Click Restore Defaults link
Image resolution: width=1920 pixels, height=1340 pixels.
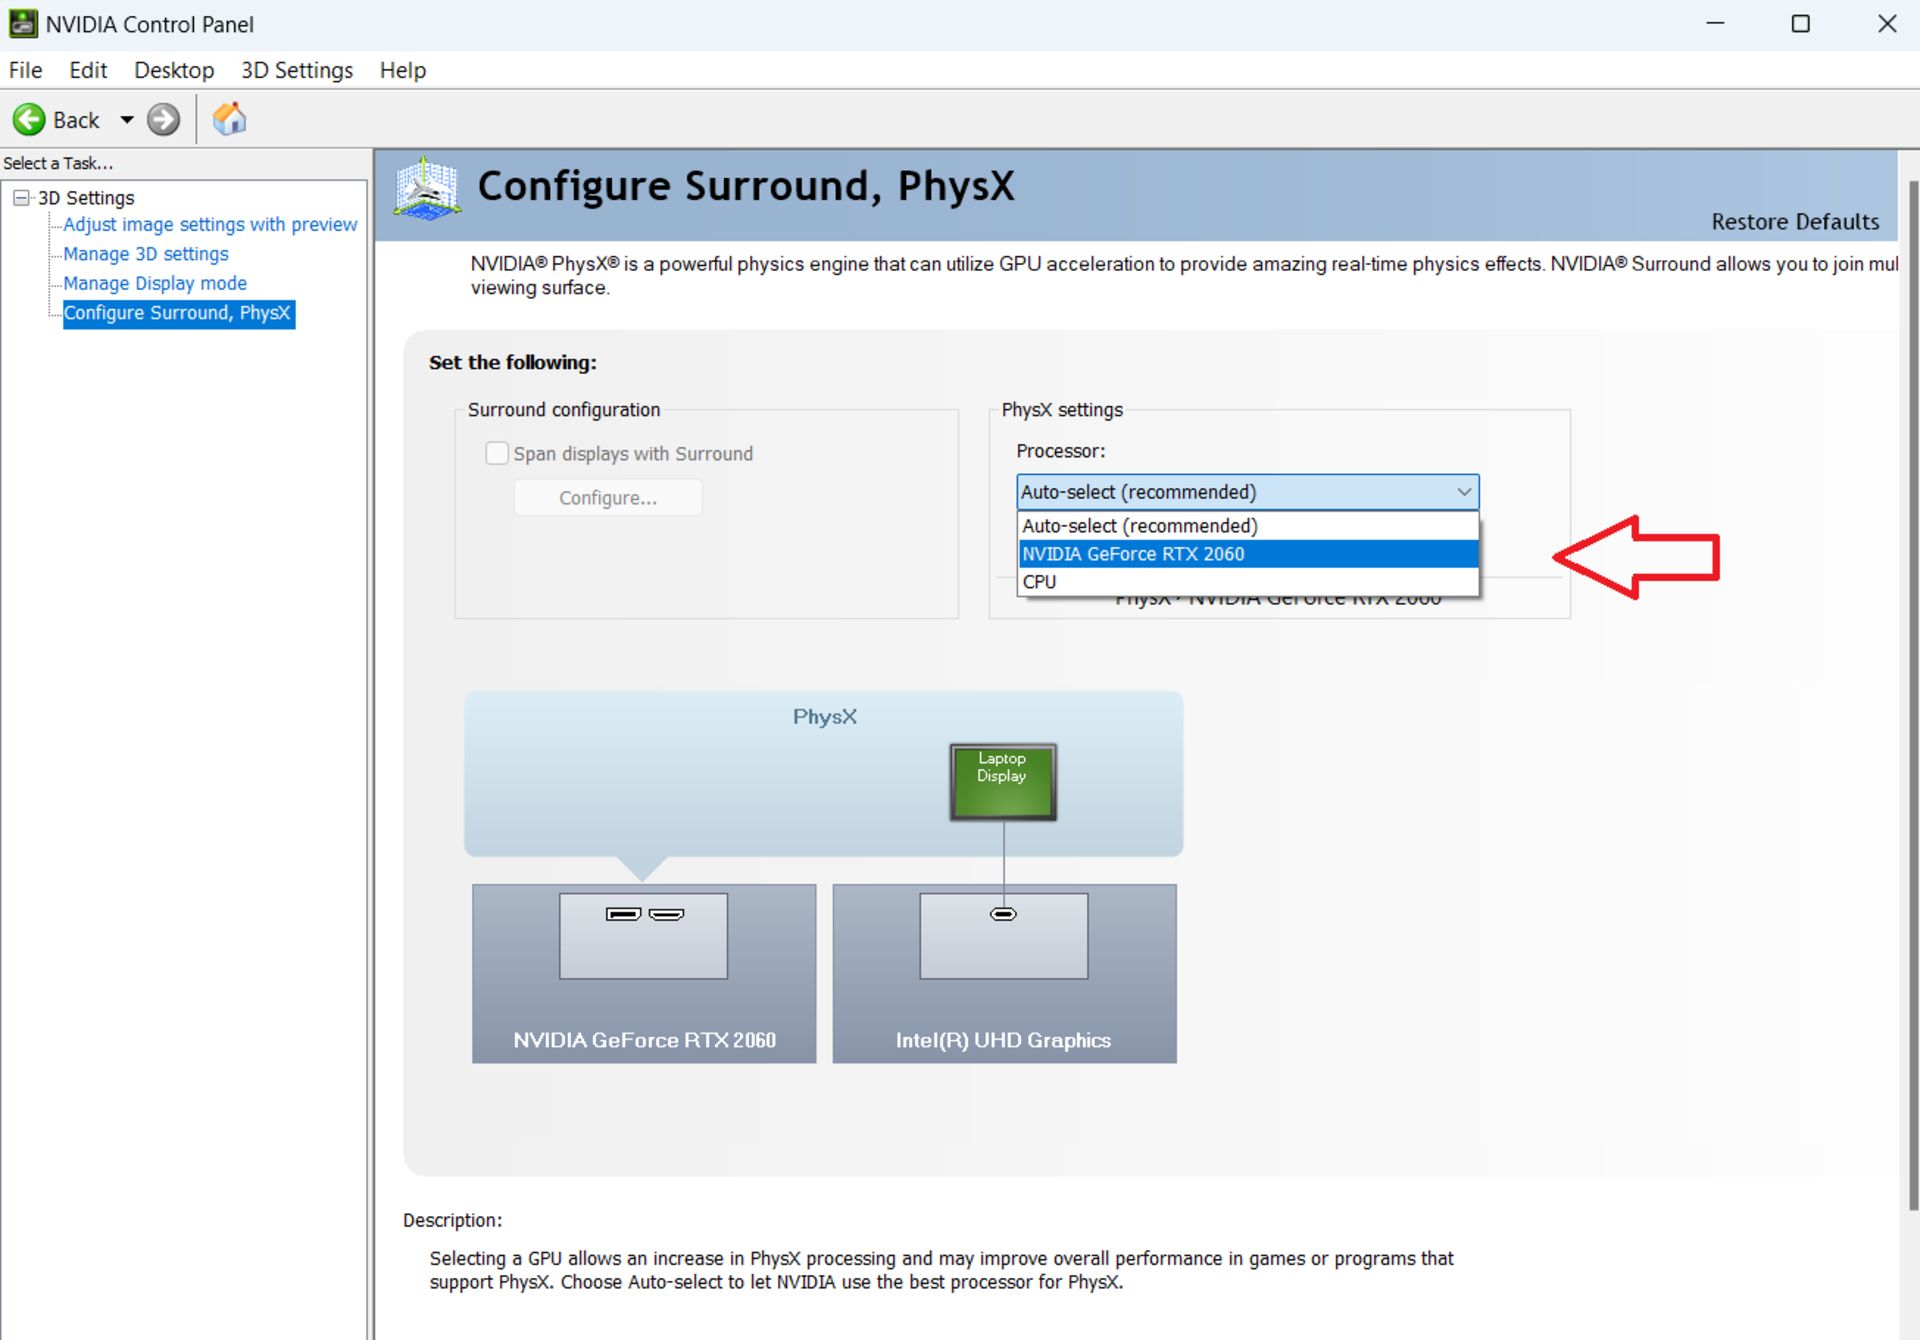tap(1795, 221)
